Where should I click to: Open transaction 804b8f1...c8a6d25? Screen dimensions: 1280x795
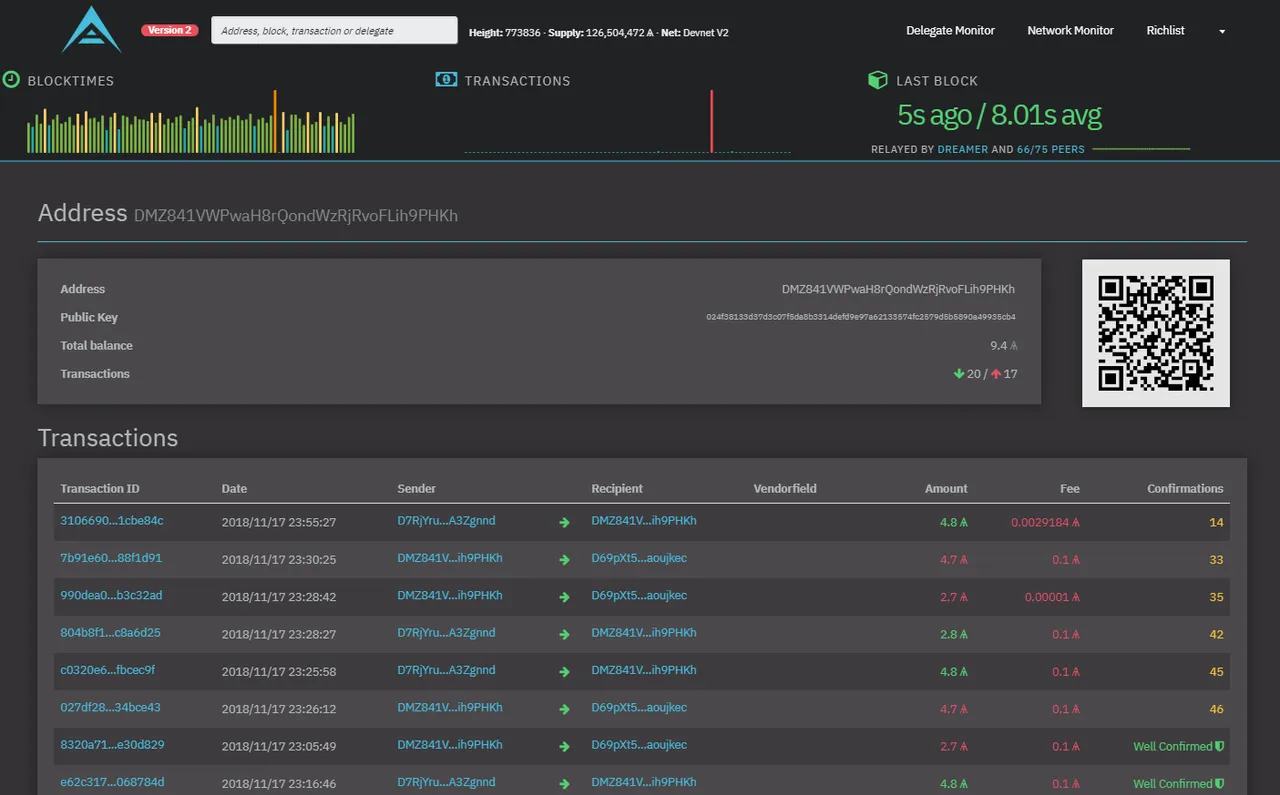[110, 633]
